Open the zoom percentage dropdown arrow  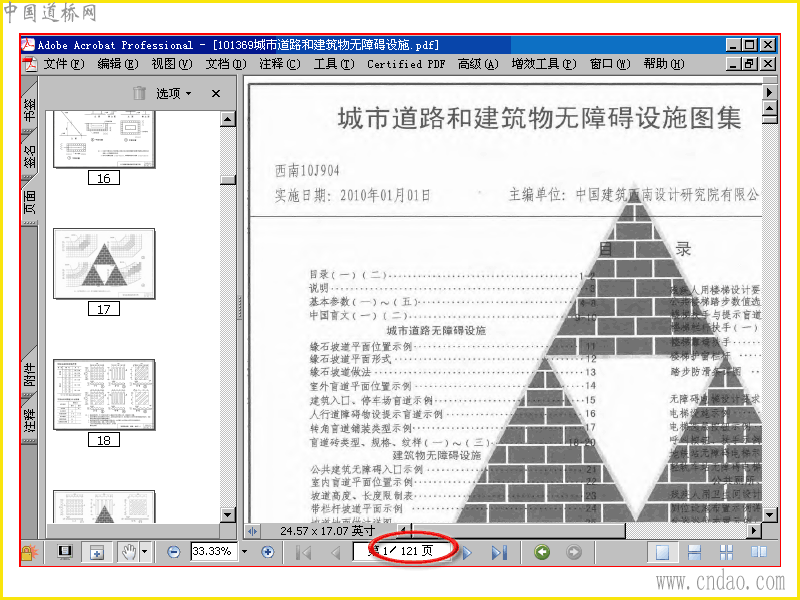(x=244, y=552)
